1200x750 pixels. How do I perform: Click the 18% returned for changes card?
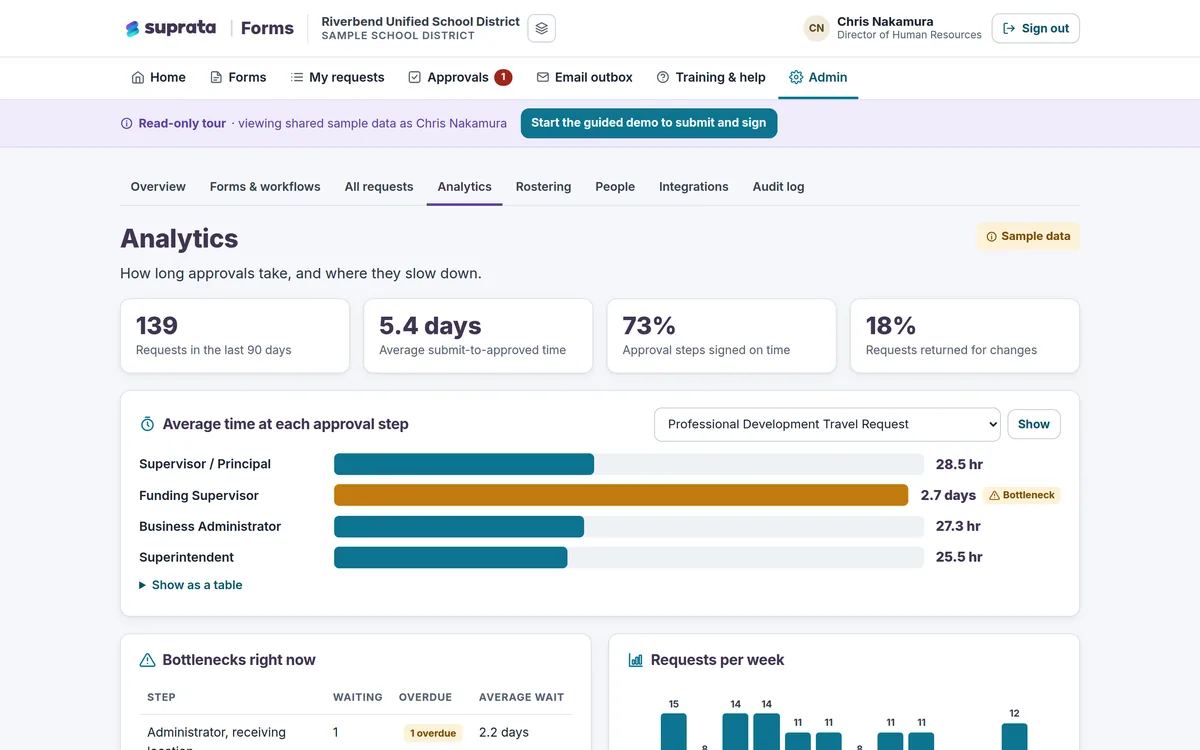(965, 336)
